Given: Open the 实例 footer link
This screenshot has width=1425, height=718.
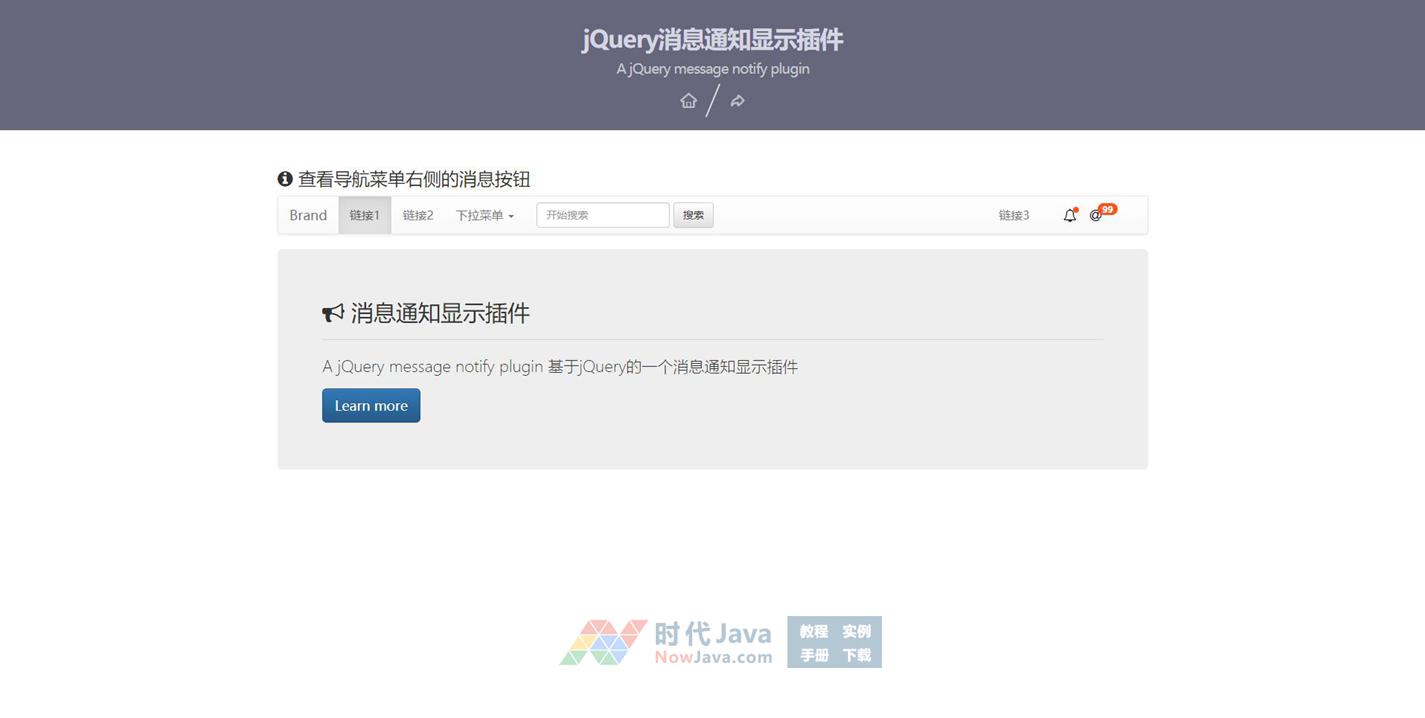Looking at the screenshot, I should [856, 631].
